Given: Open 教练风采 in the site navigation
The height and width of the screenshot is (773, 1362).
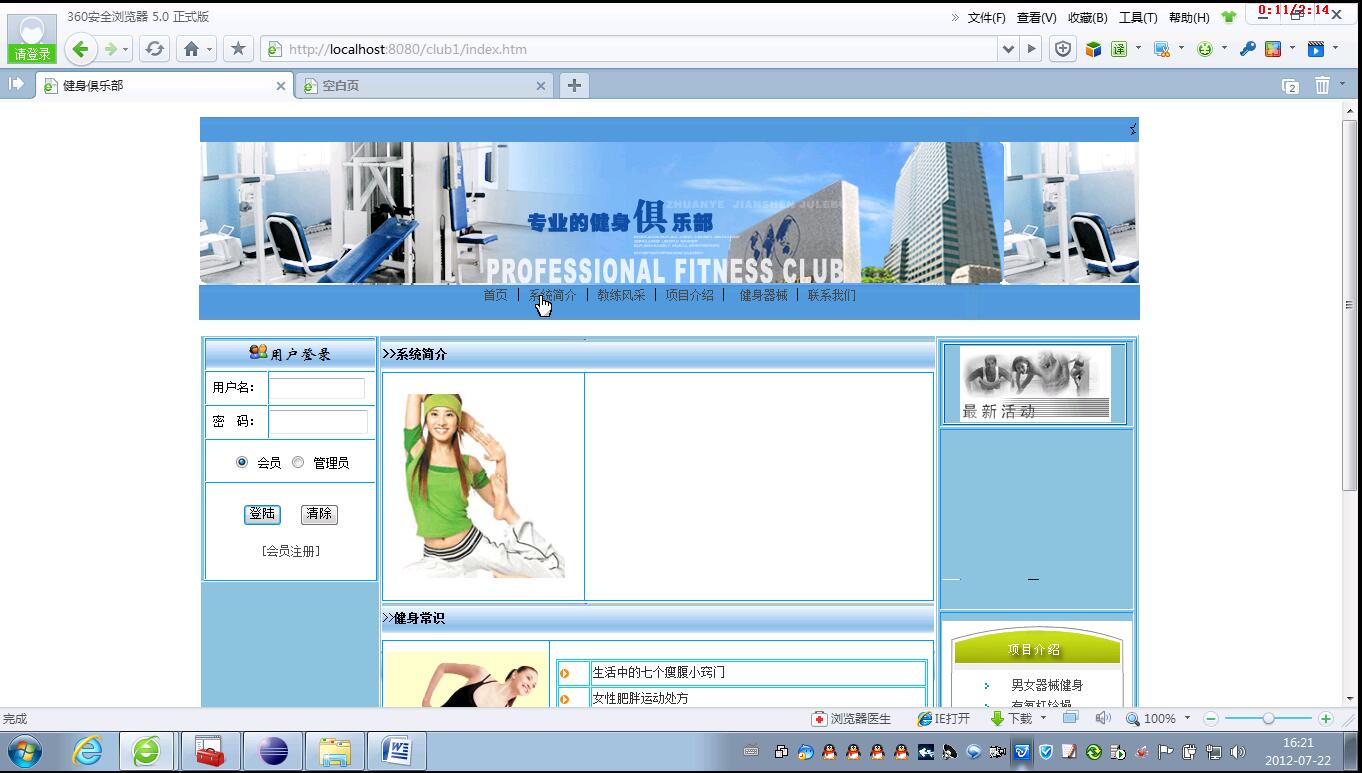Looking at the screenshot, I should [621, 295].
